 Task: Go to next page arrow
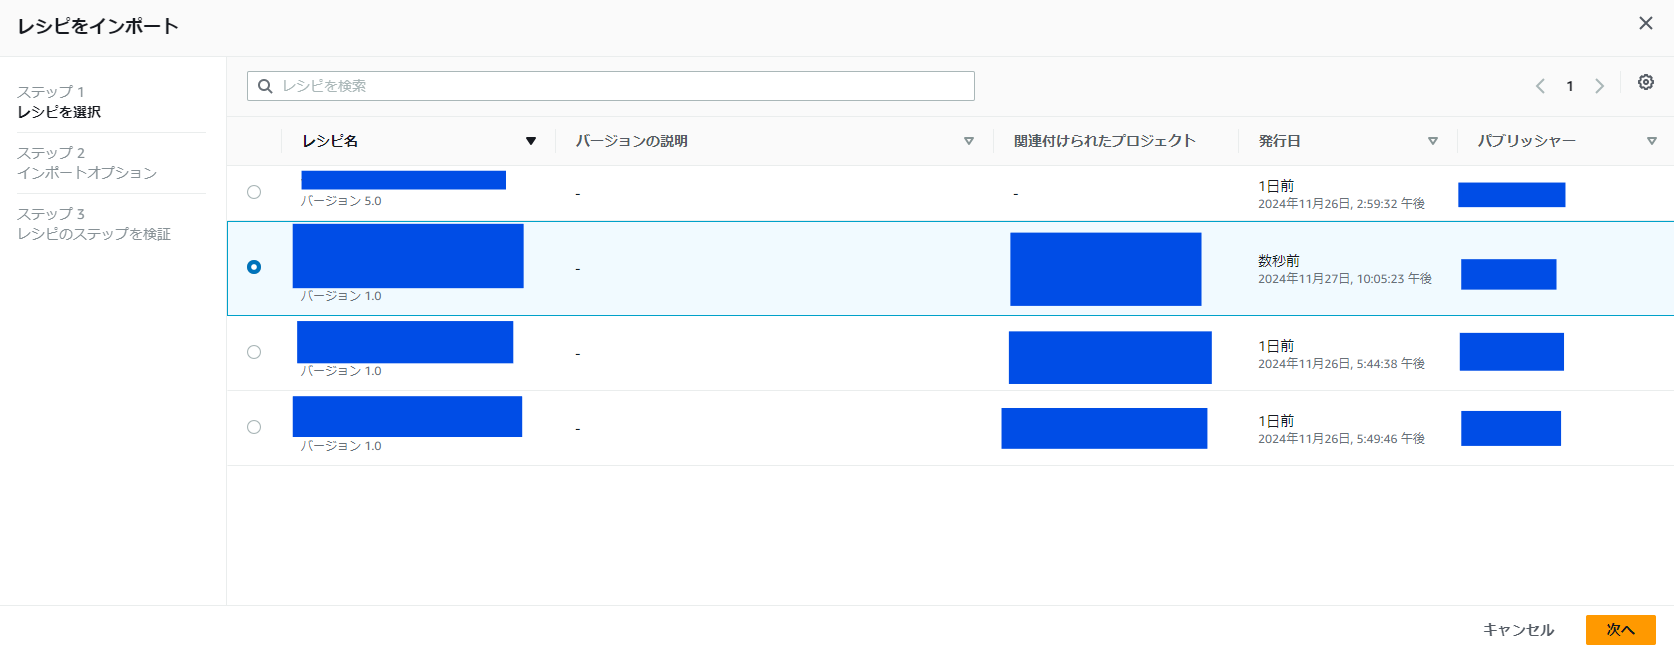pyautogui.click(x=1599, y=86)
